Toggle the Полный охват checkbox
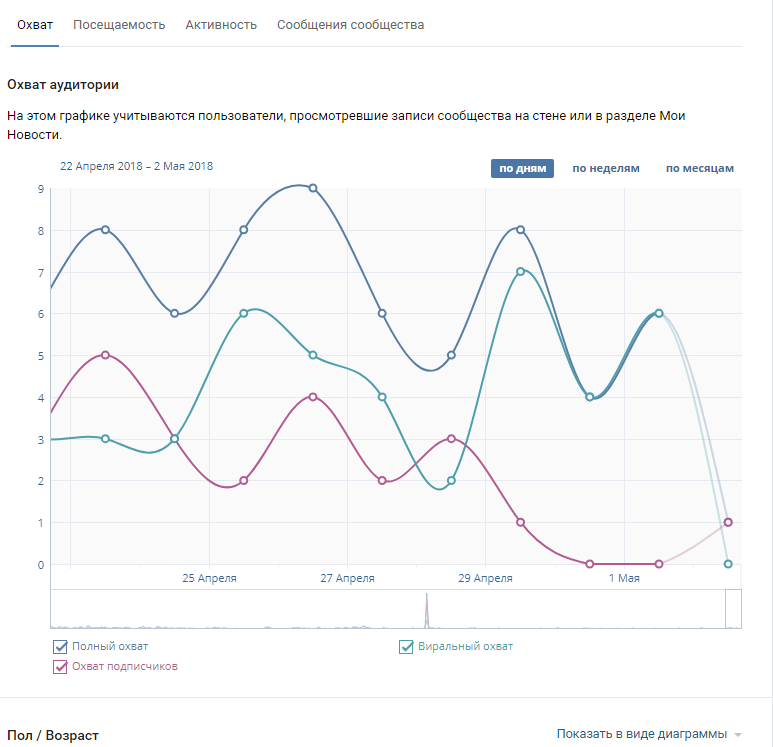The image size is (773, 747). [60, 646]
